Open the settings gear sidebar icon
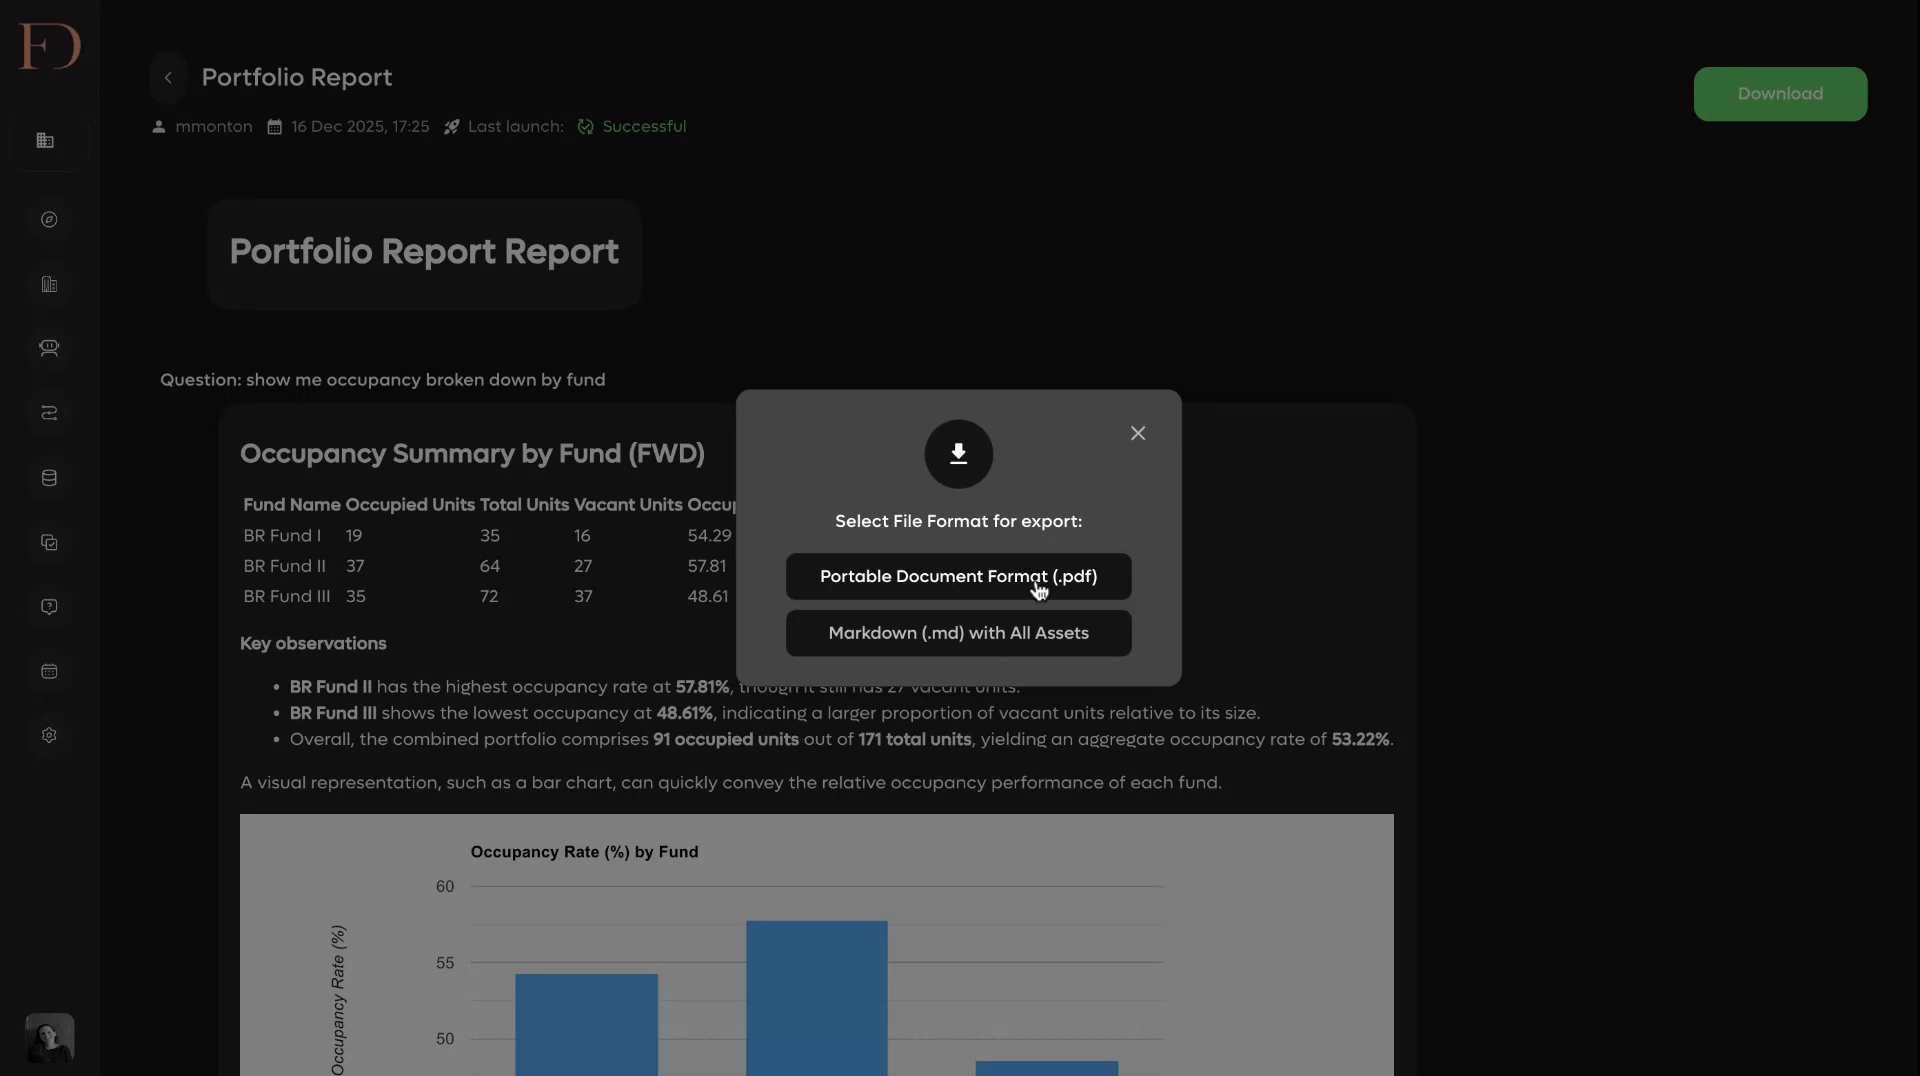1920x1076 pixels. tap(49, 735)
